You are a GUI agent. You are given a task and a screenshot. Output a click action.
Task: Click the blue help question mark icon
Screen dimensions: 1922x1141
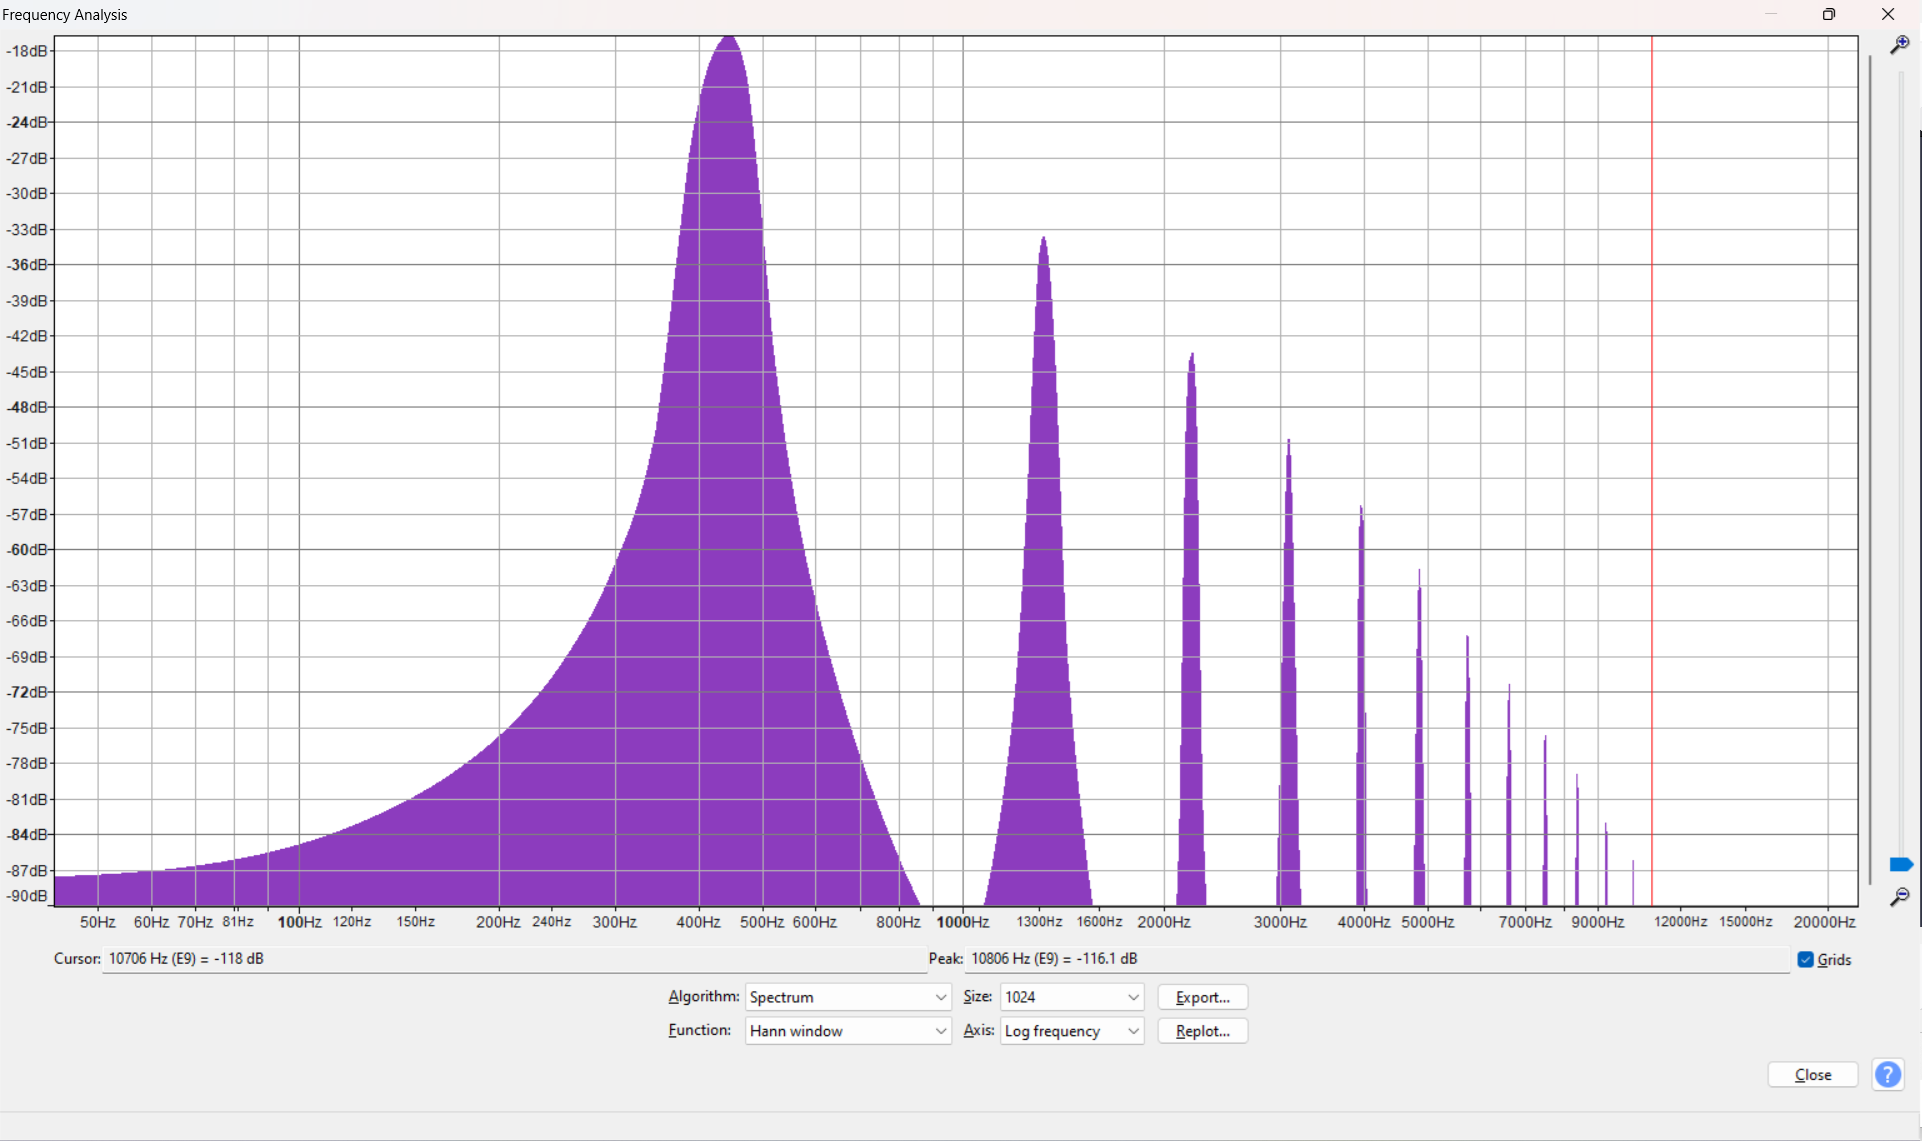click(1888, 1074)
